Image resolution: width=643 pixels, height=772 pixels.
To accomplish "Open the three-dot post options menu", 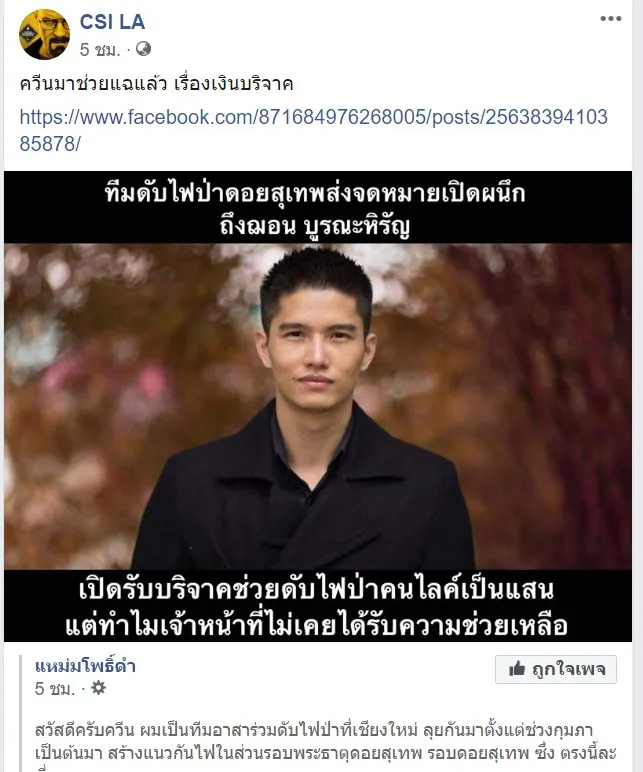I will (611, 19).
